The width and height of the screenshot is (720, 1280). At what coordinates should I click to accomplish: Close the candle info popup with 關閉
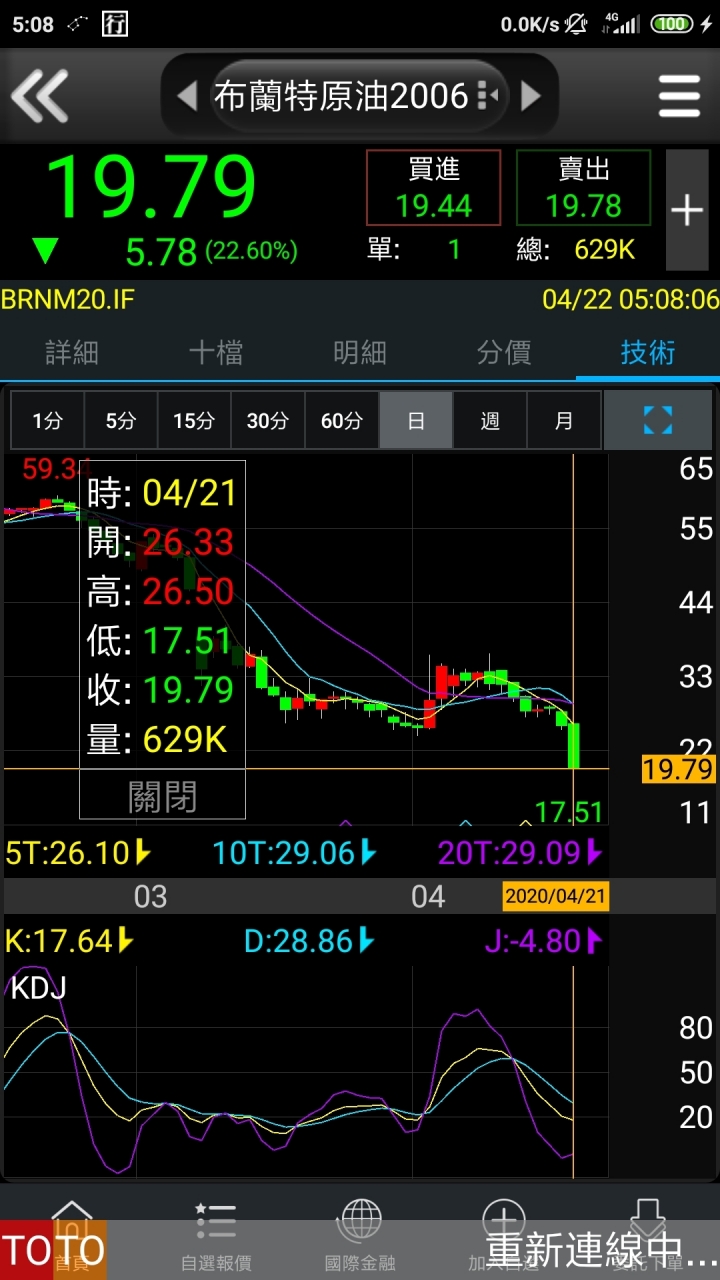(162, 796)
